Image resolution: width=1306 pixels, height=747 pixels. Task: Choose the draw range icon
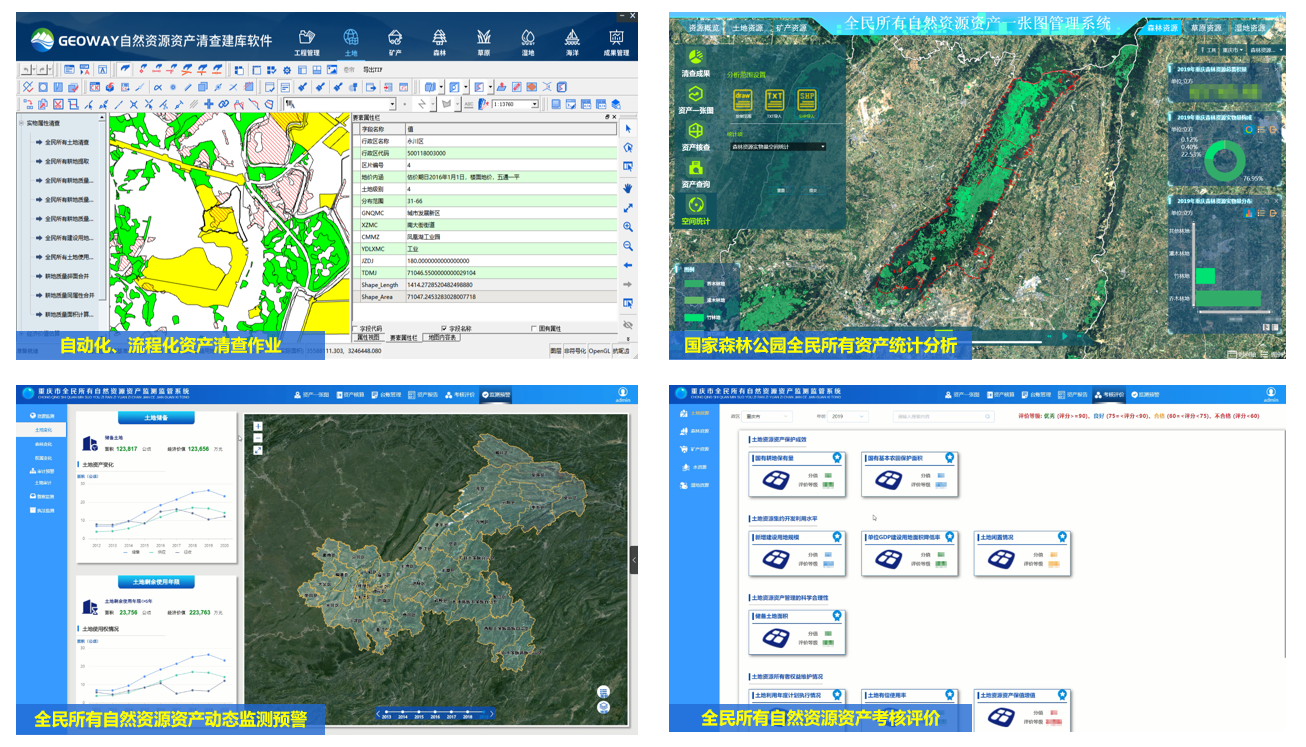(x=742, y=101)
